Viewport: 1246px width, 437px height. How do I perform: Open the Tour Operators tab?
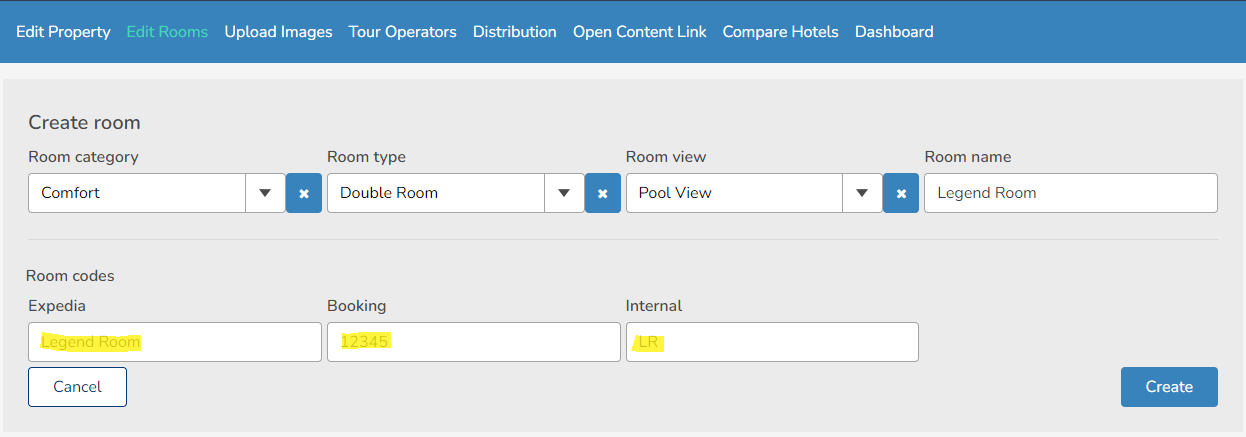402,32
